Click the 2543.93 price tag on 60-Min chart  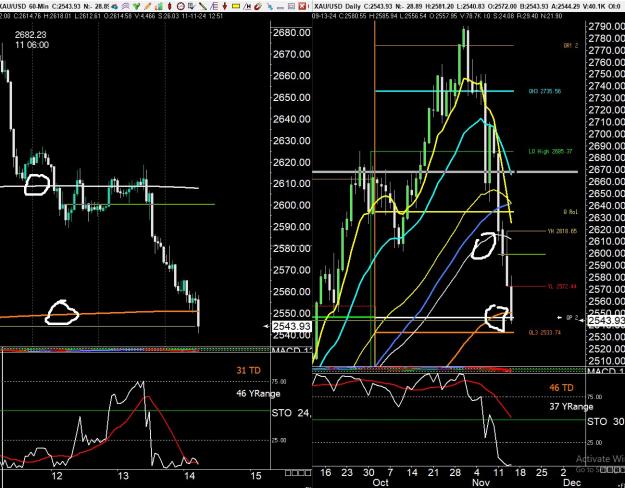291,326
